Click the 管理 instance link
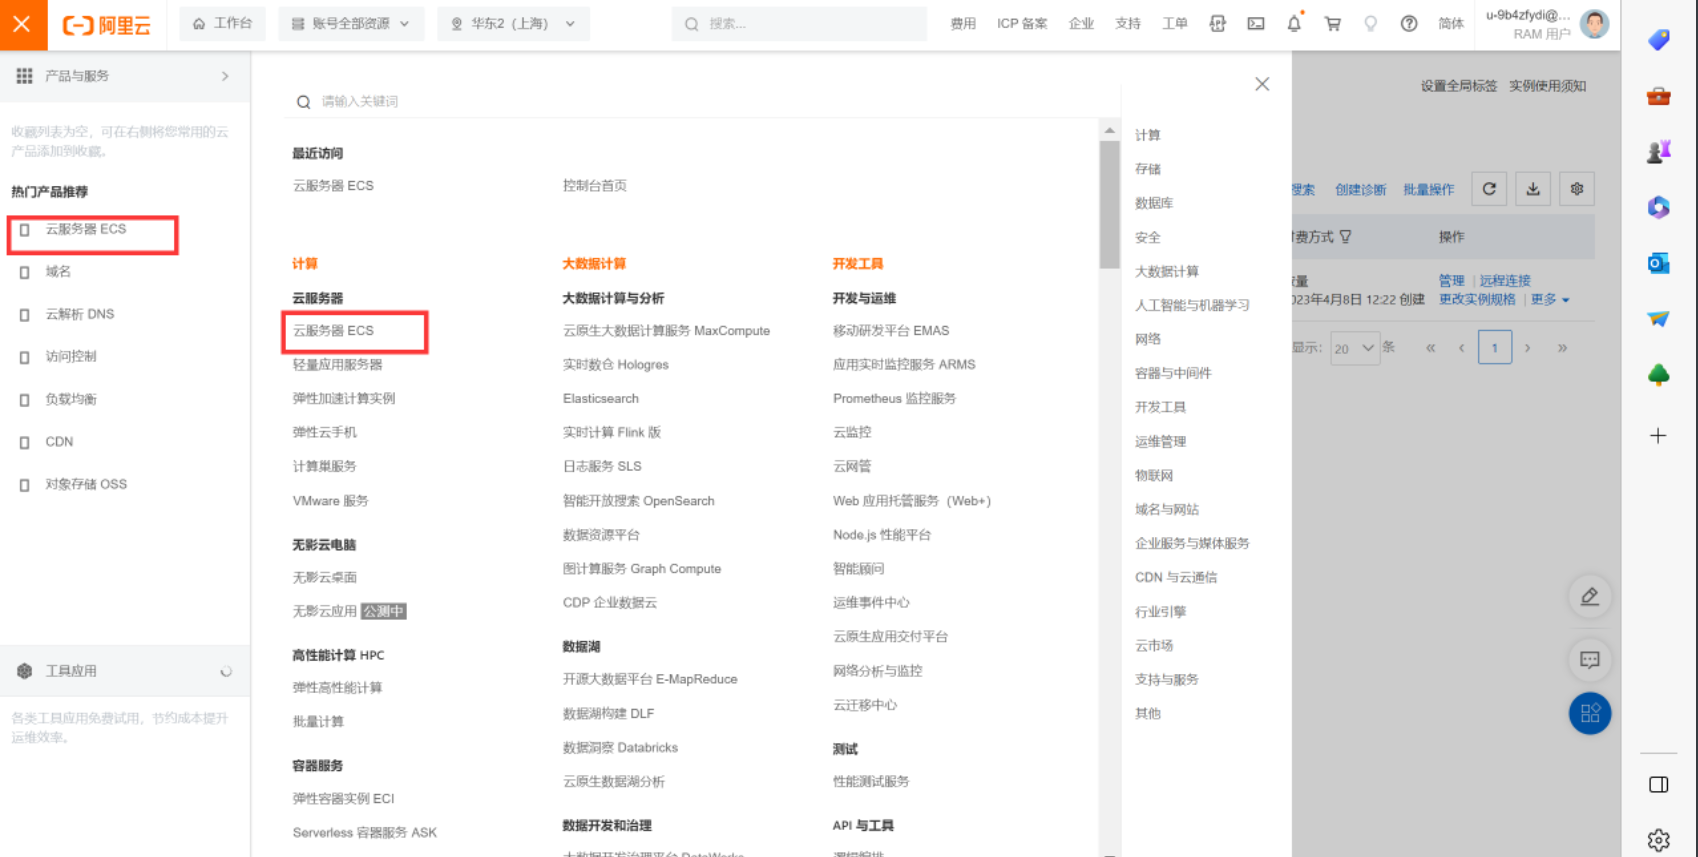 [x=1451, y=281]
